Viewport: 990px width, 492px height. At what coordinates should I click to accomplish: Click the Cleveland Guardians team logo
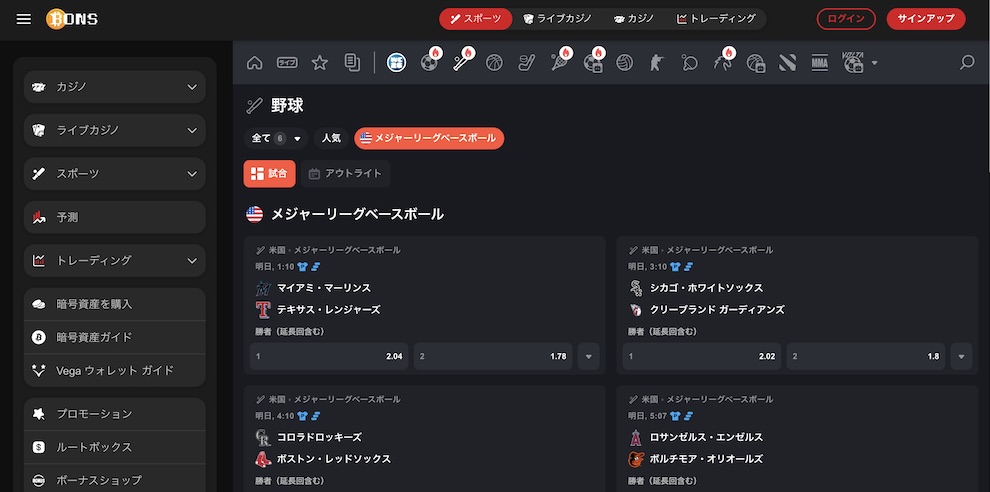coord(636,309)
